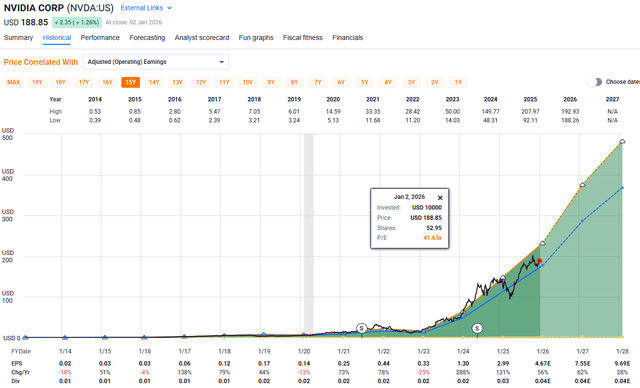Click the 2026 High value 192.93
640x388 pixels.
570,111
